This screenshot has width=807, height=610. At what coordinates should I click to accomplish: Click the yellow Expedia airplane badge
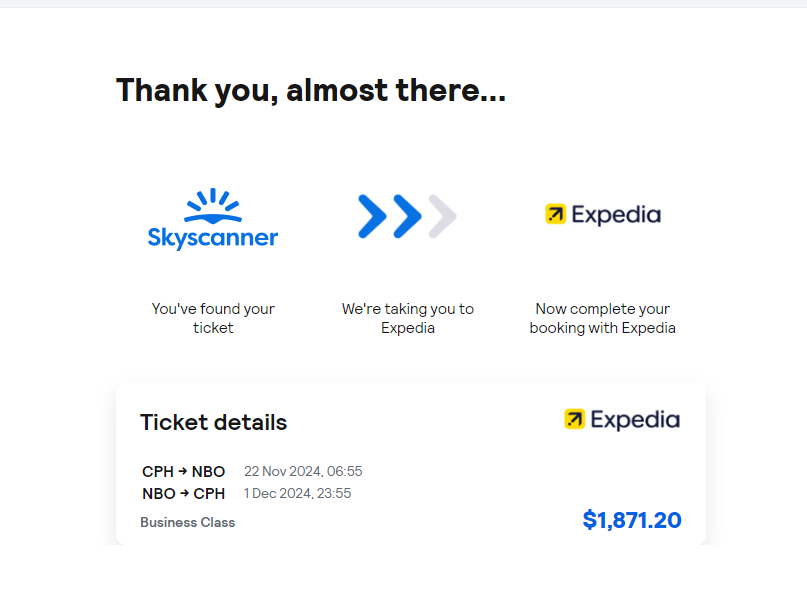click(x=554, y=213)
